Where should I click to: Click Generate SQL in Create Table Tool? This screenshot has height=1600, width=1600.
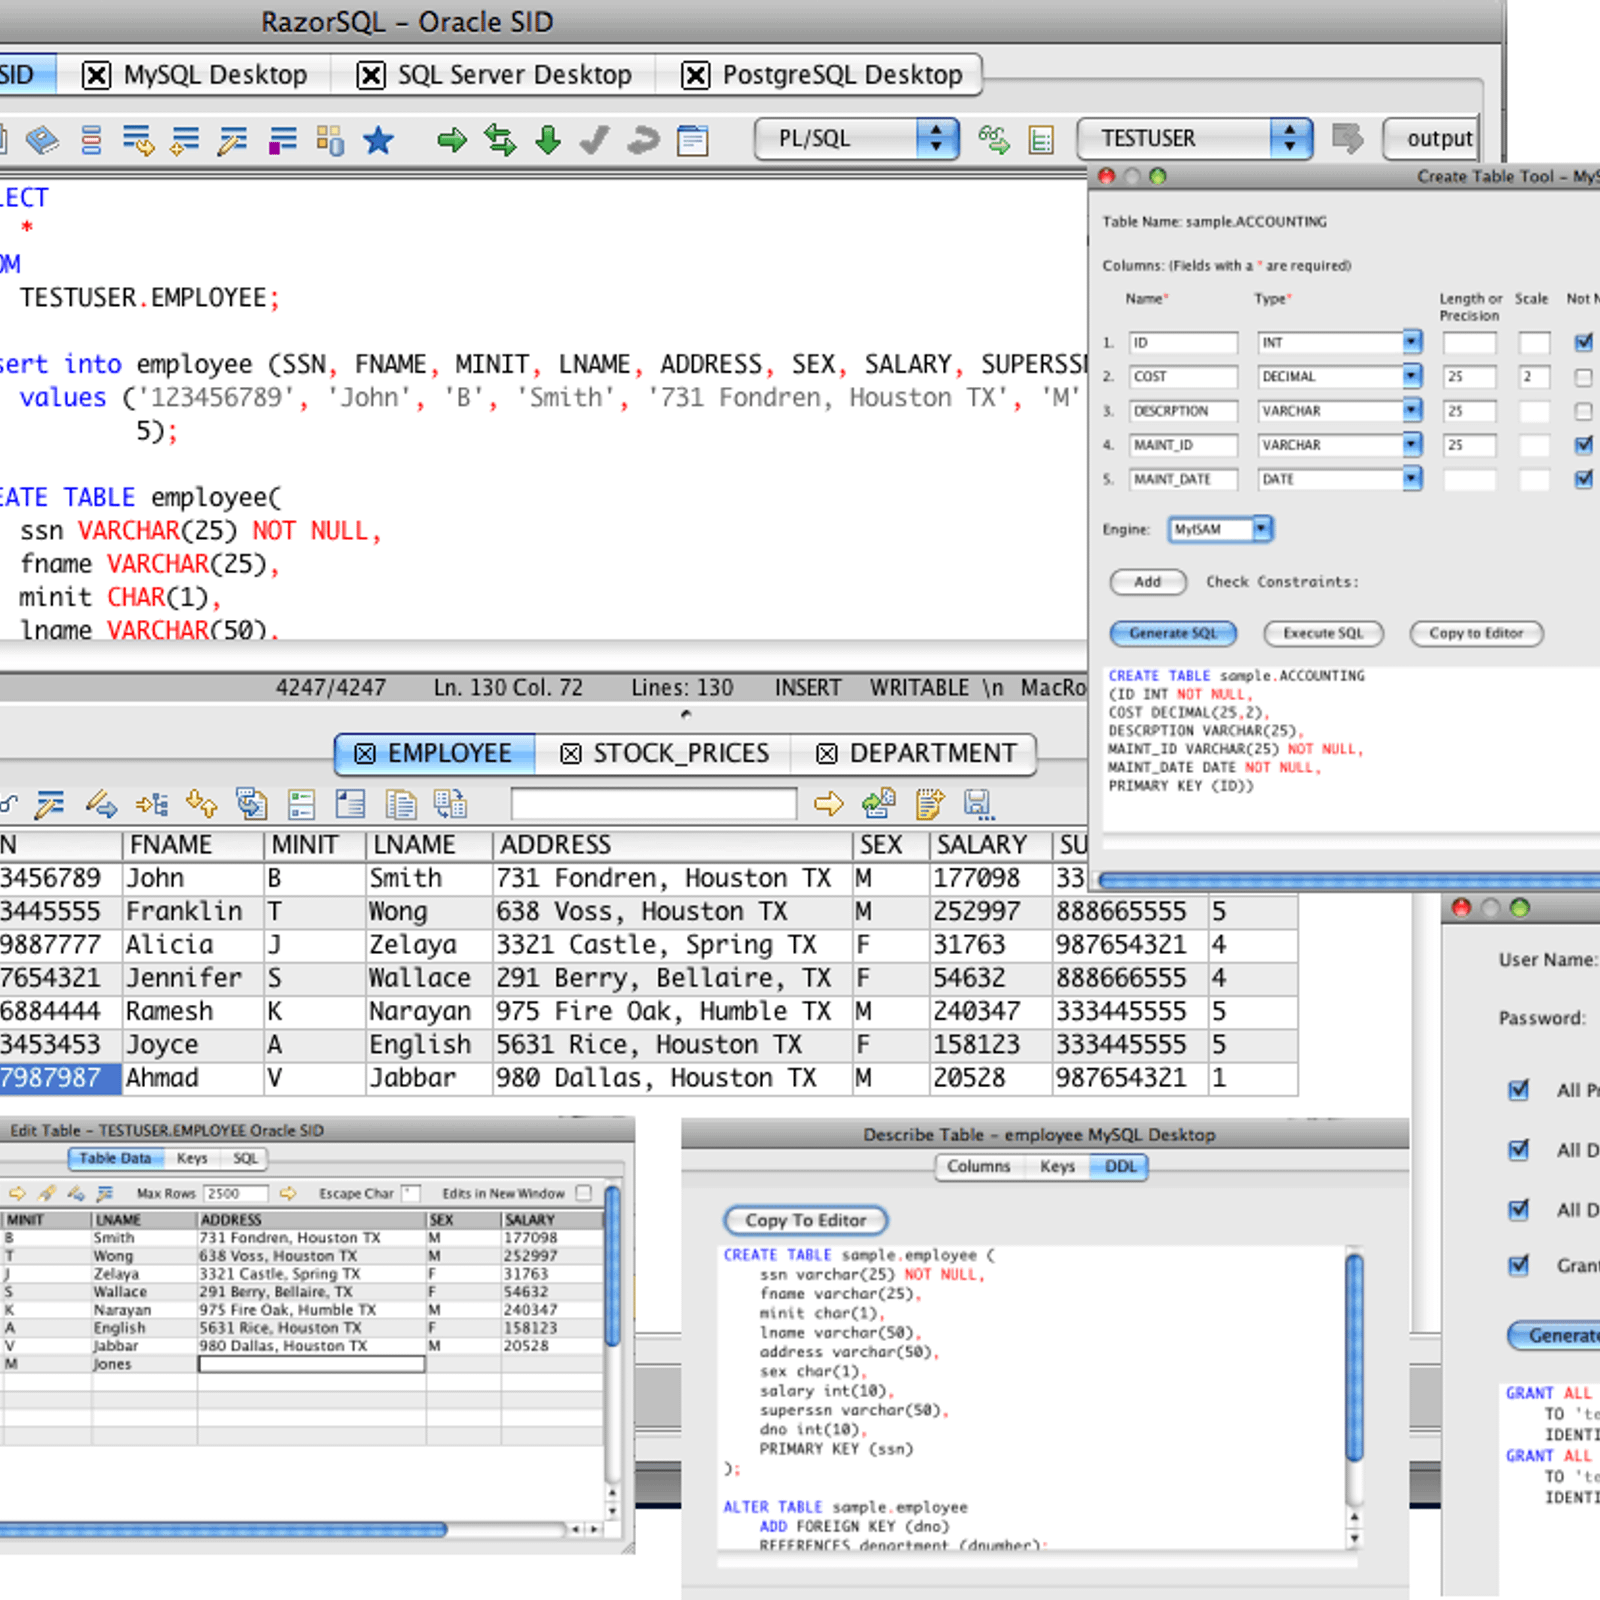1173,633
